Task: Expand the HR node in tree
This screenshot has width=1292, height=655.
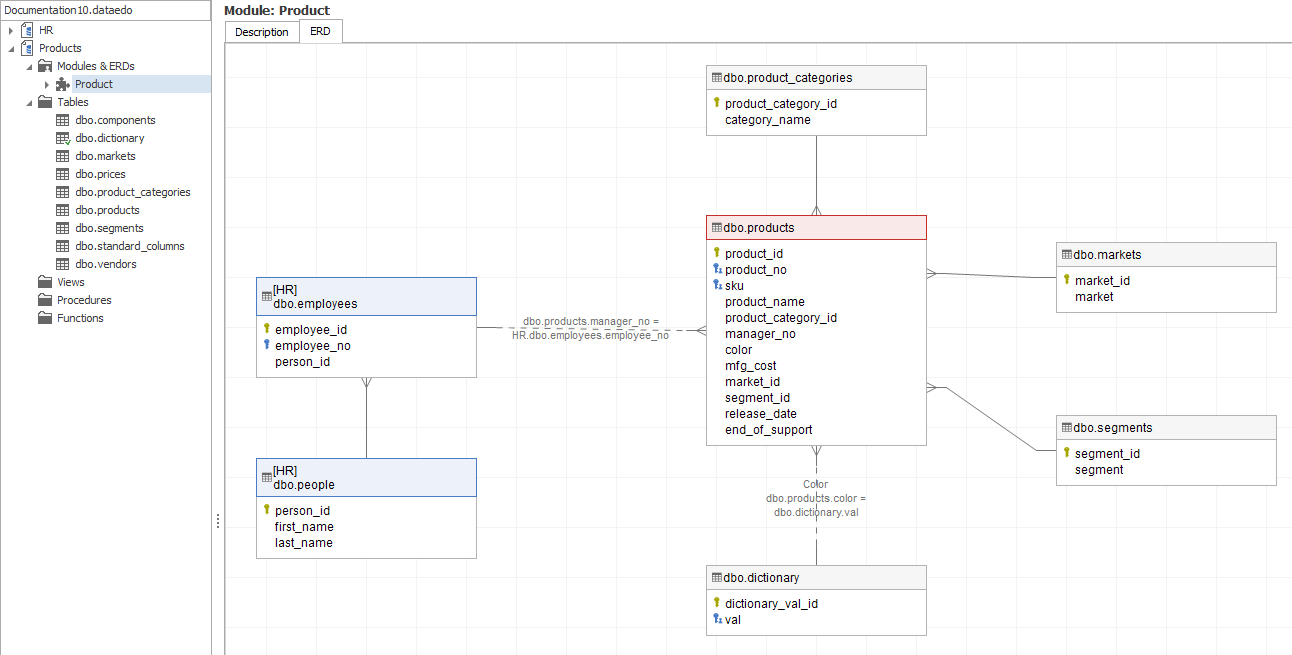Action: click(11, 30)
